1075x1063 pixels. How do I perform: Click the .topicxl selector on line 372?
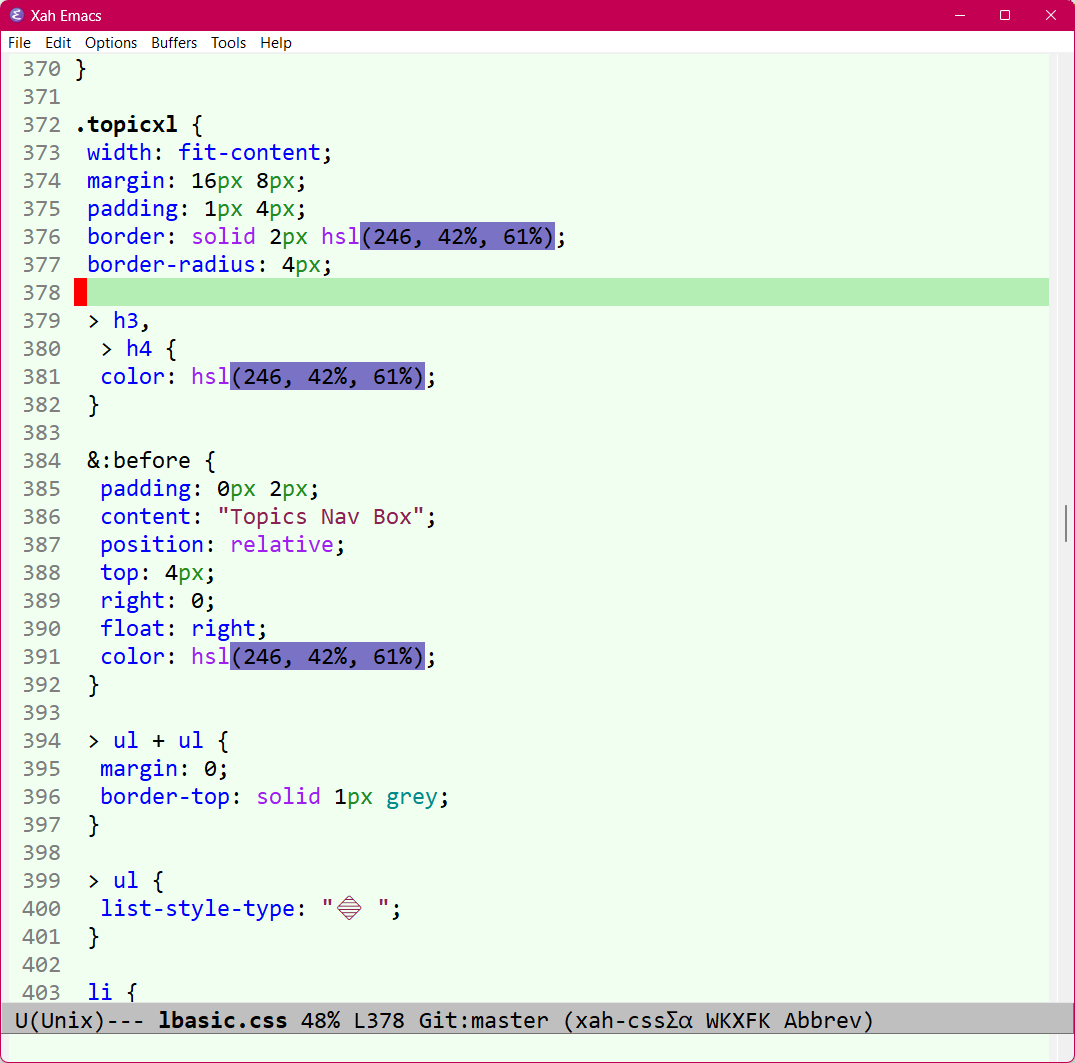(x=126, y=125)
